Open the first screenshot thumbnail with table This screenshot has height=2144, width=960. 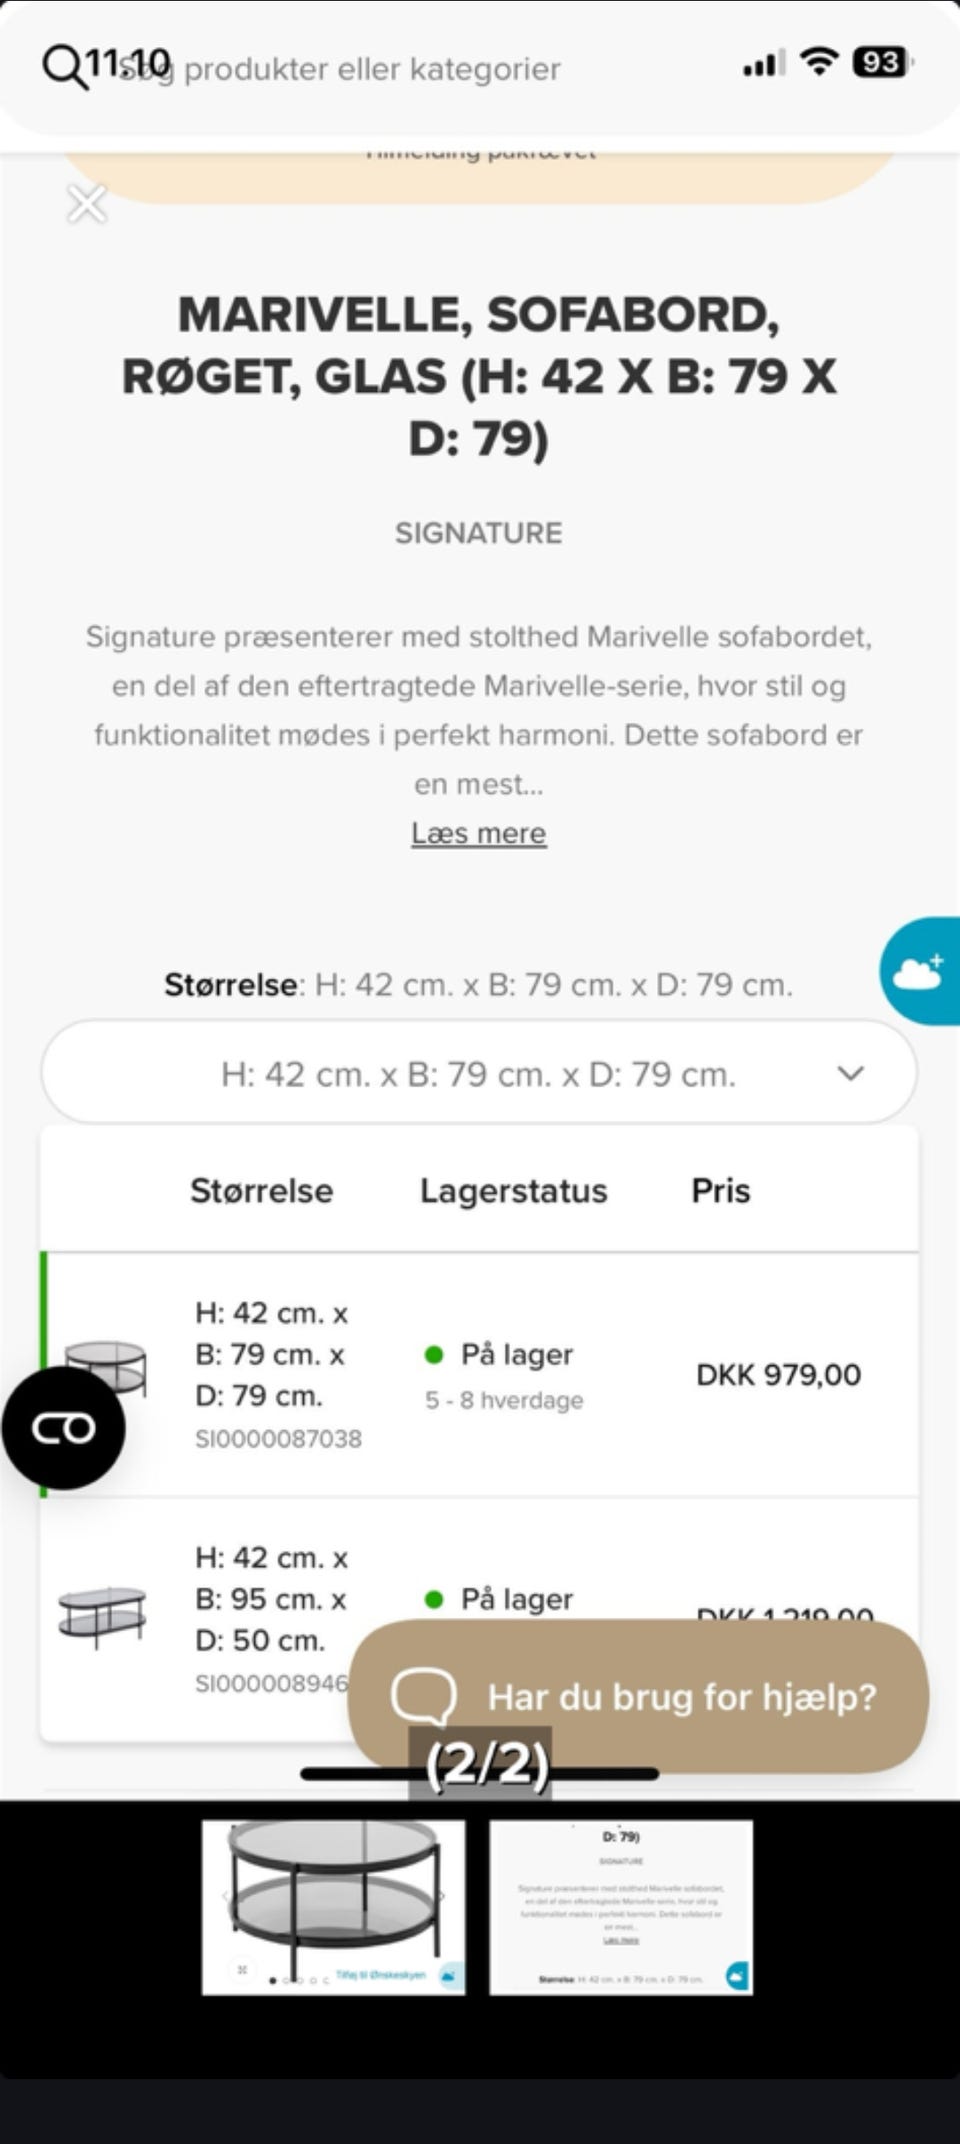pos(333,1907)
